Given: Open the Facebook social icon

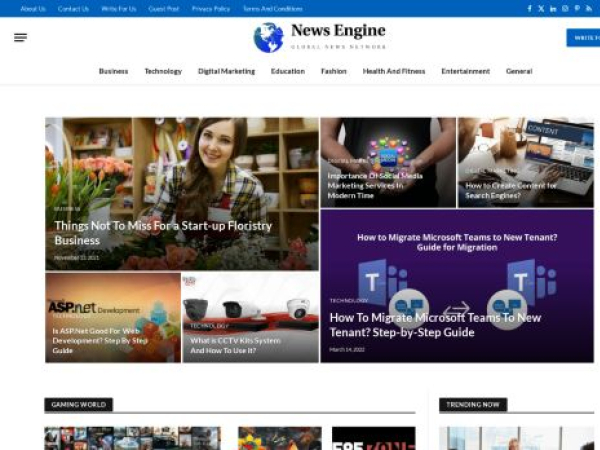Looking at the screenshot, I should pyautogui.click(x=530, y=8).
